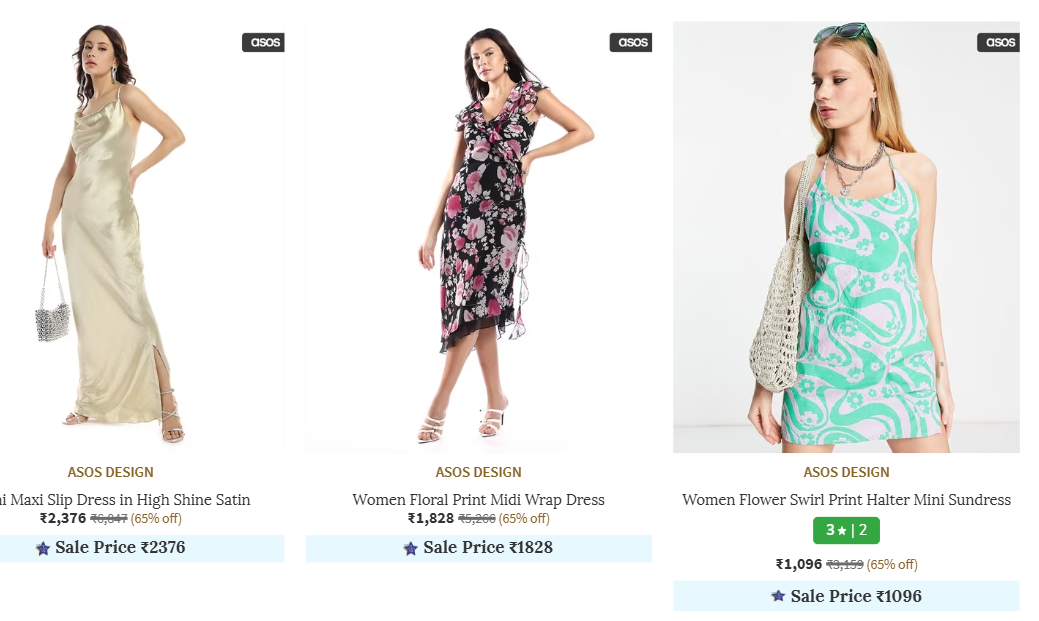Click ASOS DESIGN brand under floral dress
The image size is (1039, 621).
[x=479, y=472]
